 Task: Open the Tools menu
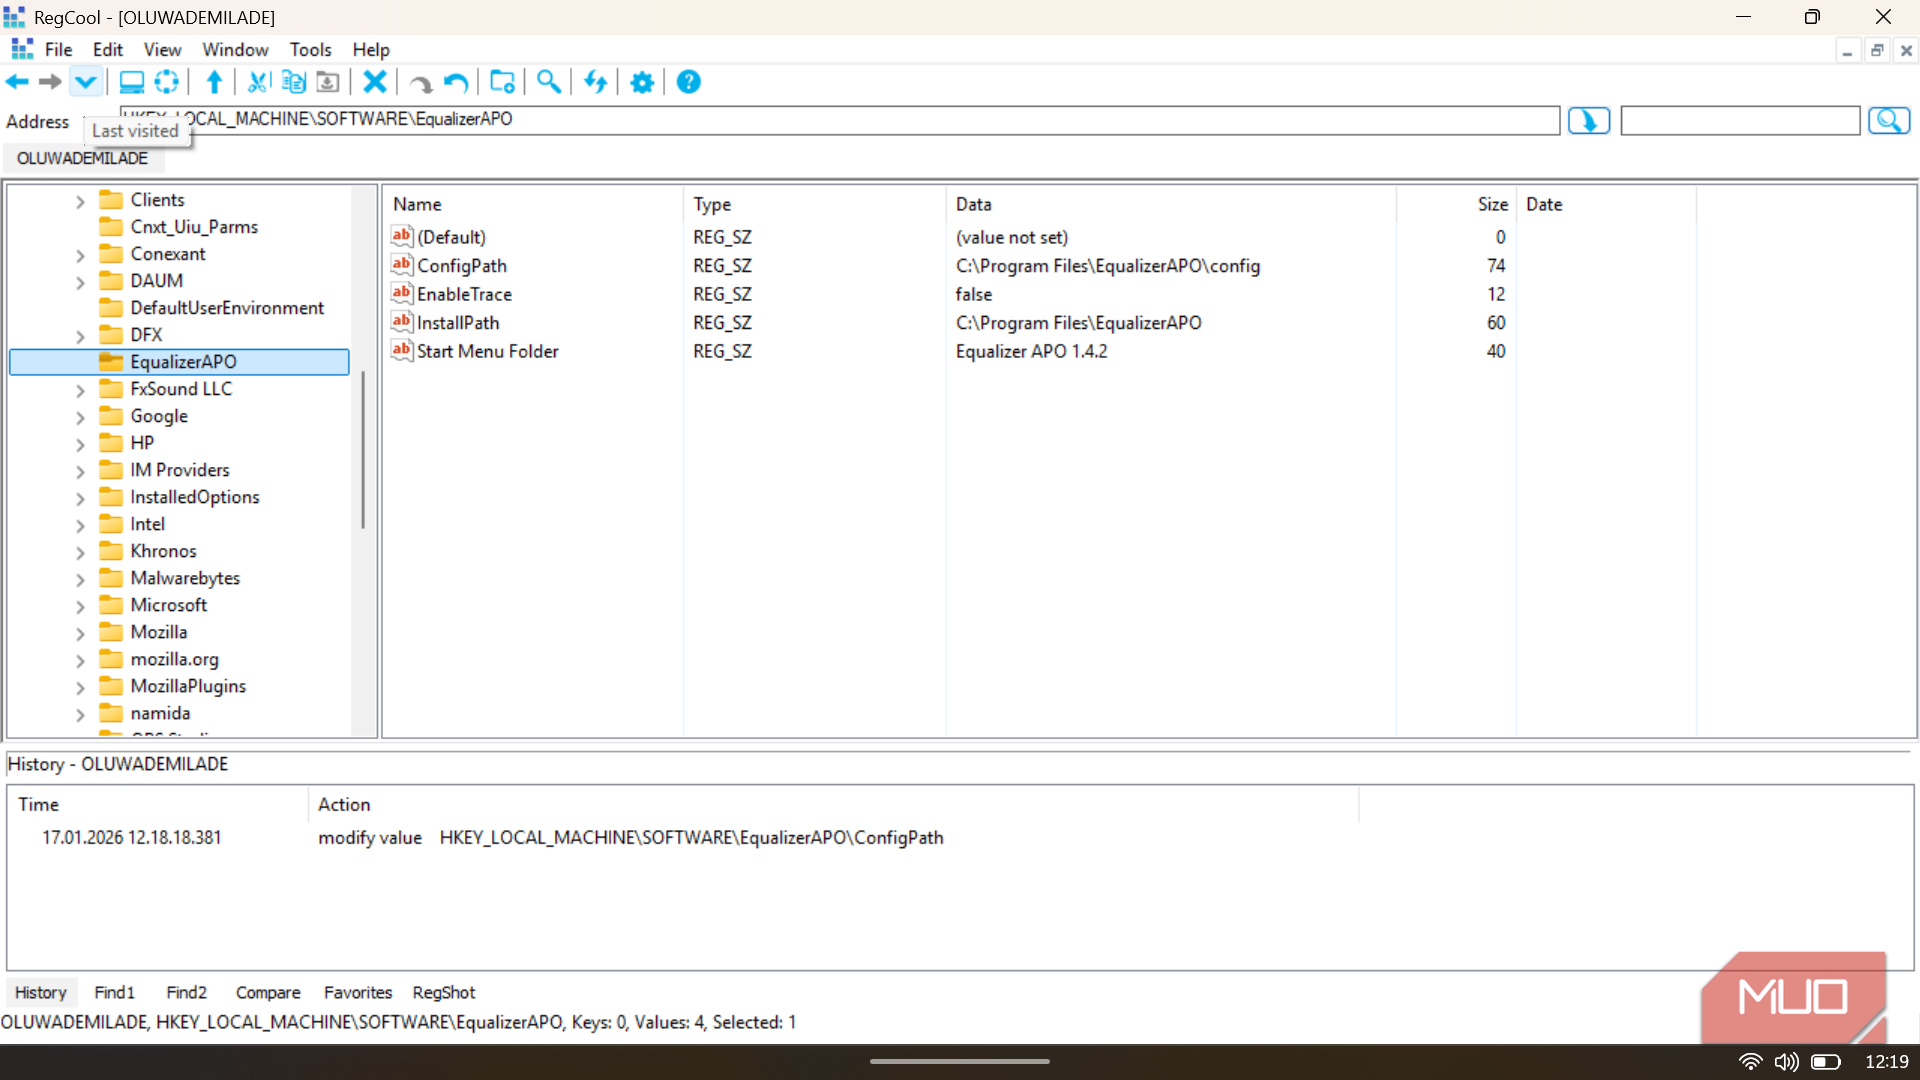[310, 50]
